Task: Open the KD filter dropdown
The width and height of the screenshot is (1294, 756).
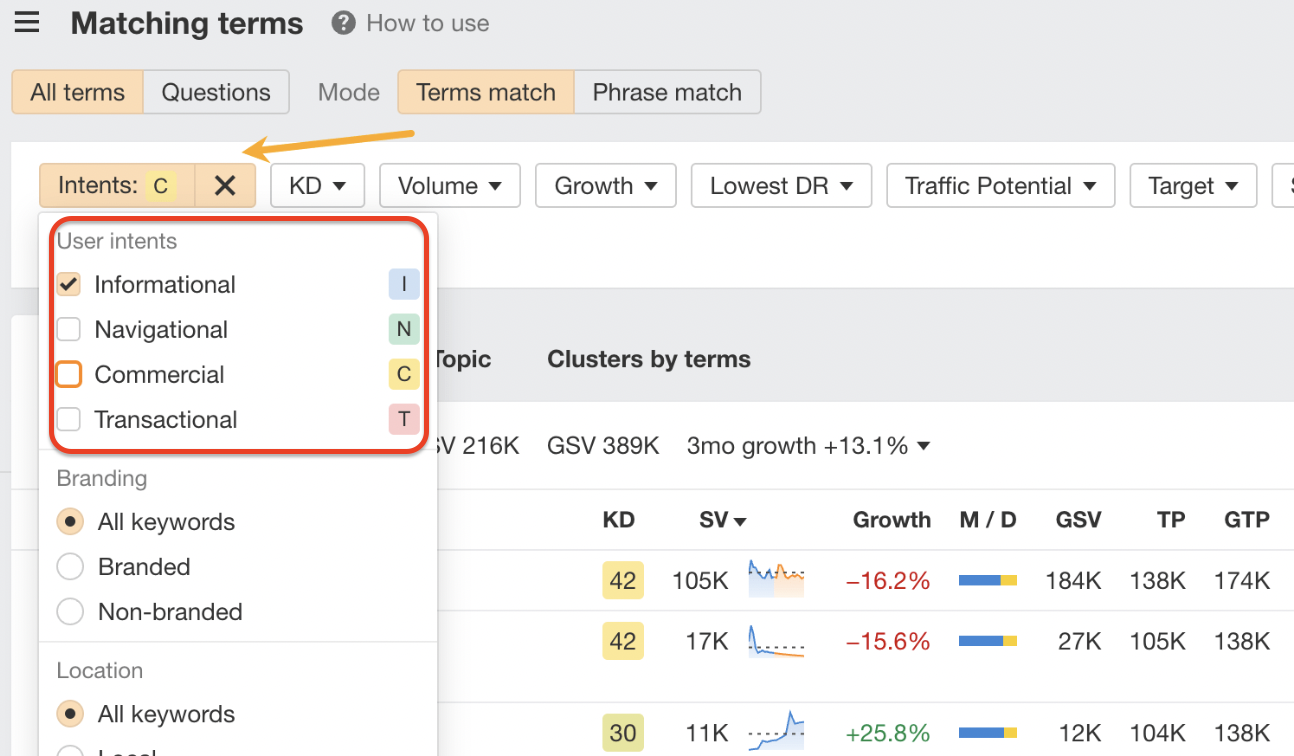Action: pyautogui.click(x=317, y=185)
